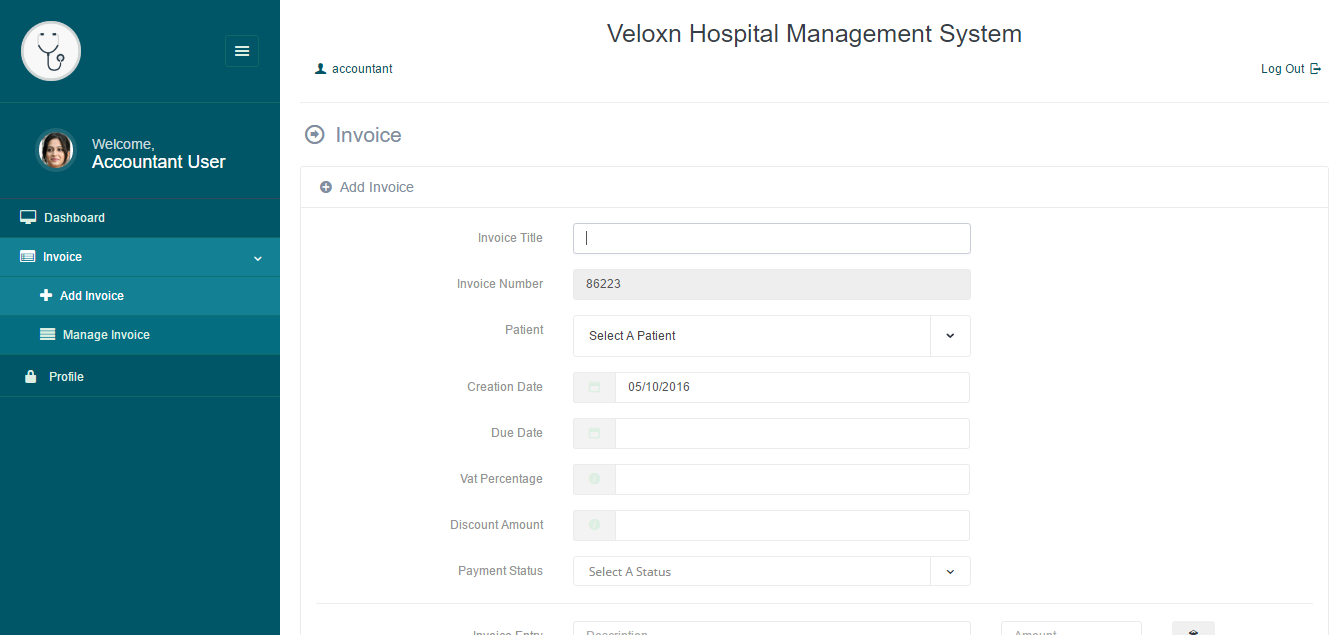Screen dimensions: 1339x635
Task: Click the Vat Percentage info icon
Action: 594,479
